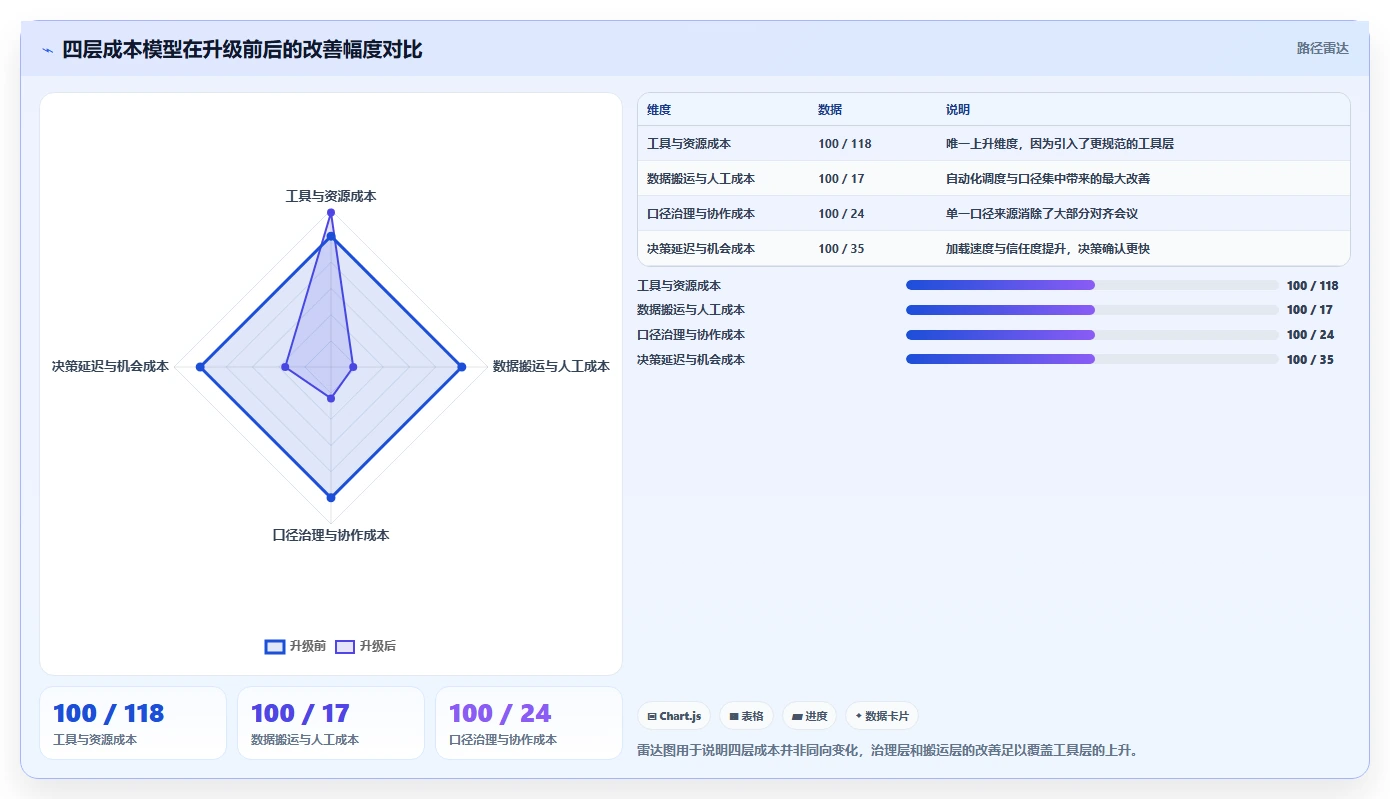Click the 工具与资源成本 label in the progress list
Viewport: 1390px width, 799px height.
679,286
